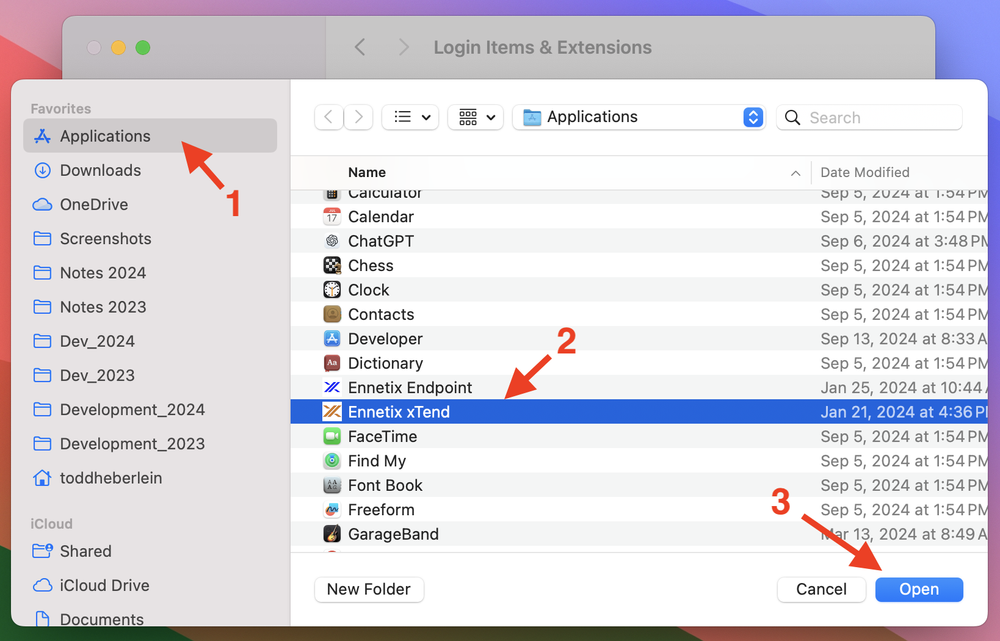Select the Ennetix xTend app icon
The height and width of the screenshot is (641, 1000).
point(332,412)
